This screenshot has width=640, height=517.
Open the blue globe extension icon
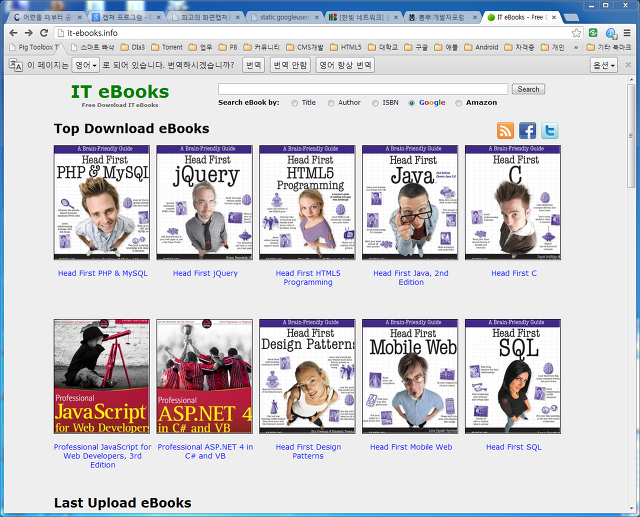tap(611, 33)
